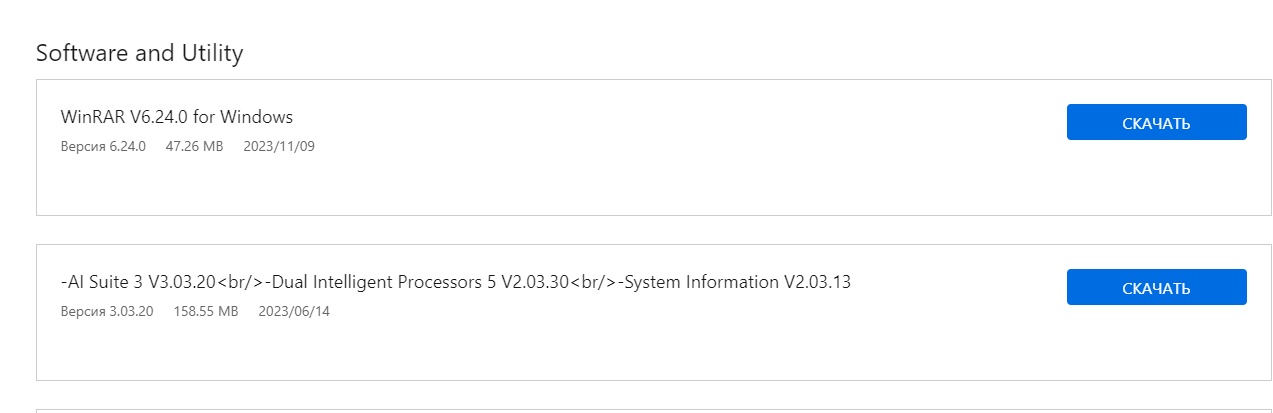Download the AI Suite 3 package
This screenshot has width=1273, height=413.
click(x=1156, y=288)
